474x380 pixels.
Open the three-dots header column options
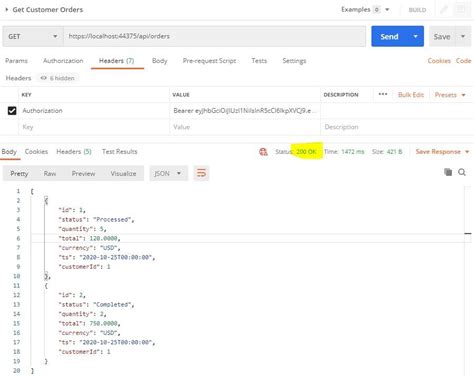[383, 94]
